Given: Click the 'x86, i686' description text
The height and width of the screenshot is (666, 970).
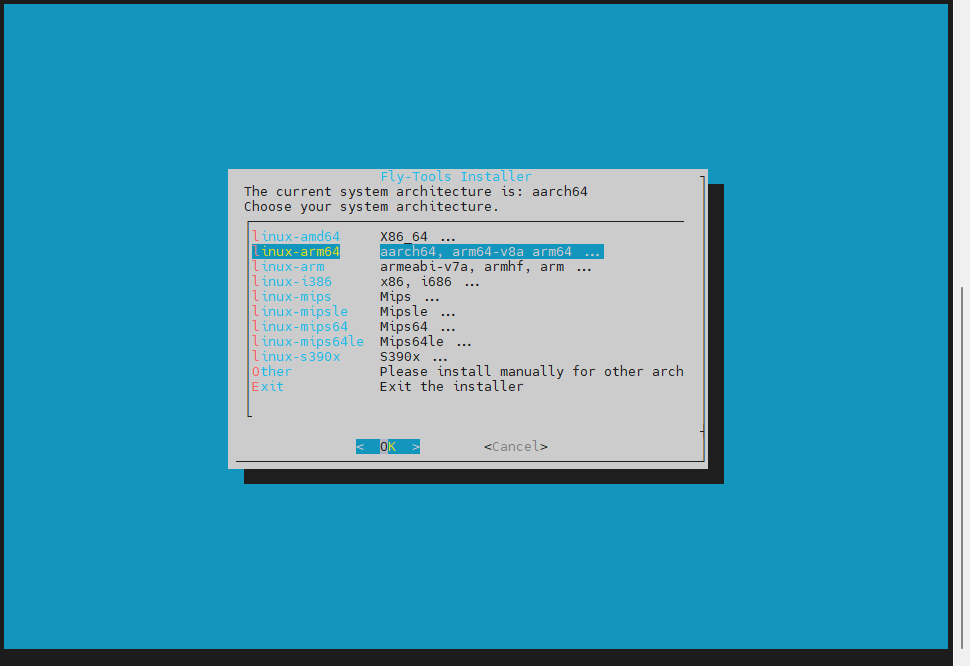Looking at the screenshot, I should 416,282.
